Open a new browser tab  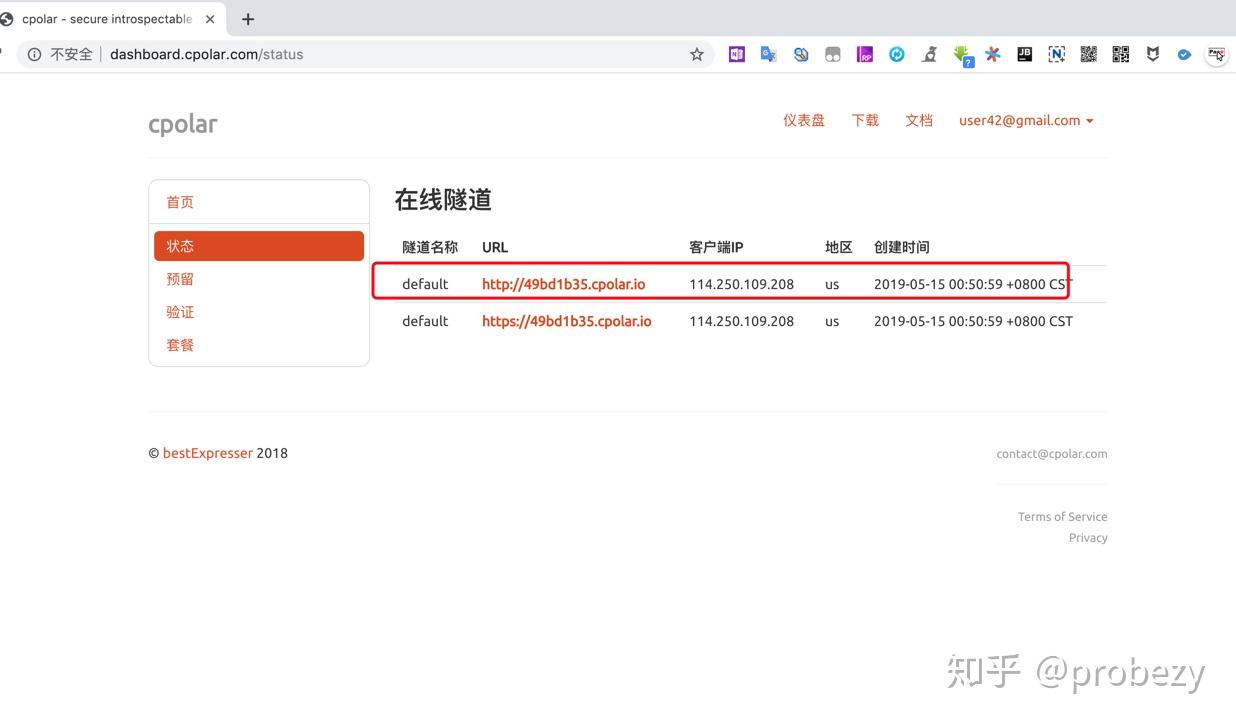[246, 18]
